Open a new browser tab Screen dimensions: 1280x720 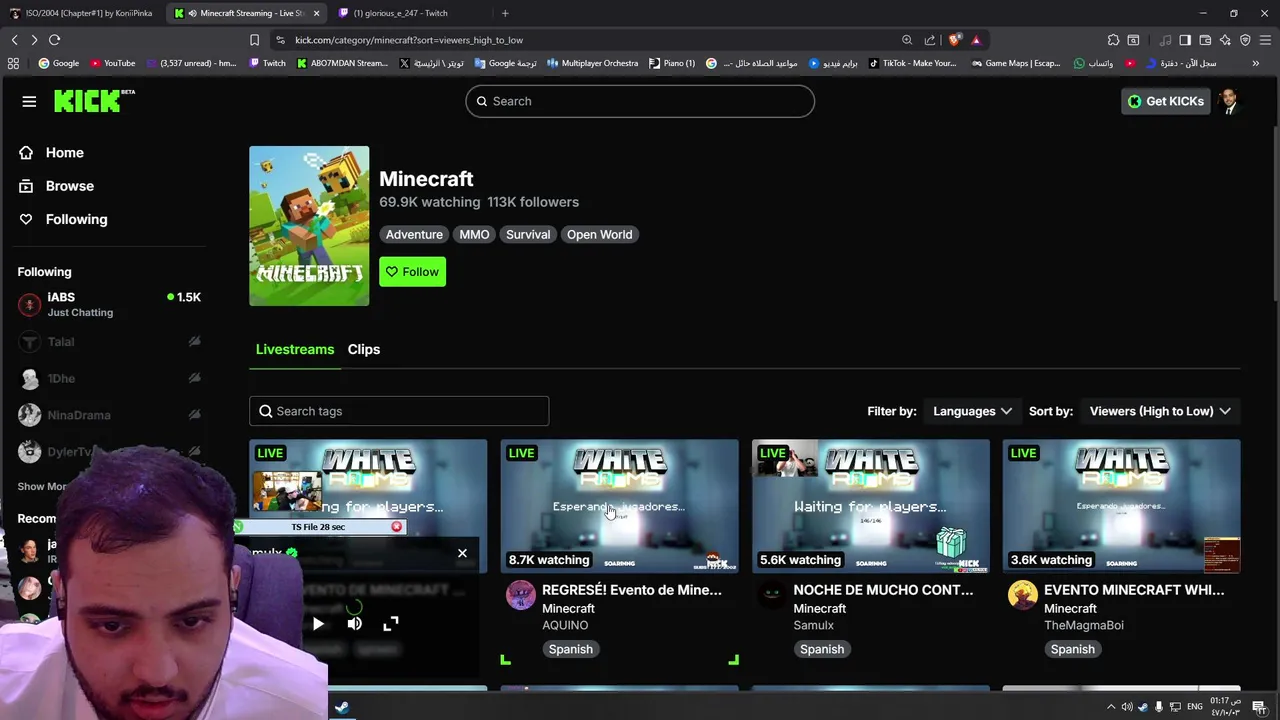(x=505, y=13)
